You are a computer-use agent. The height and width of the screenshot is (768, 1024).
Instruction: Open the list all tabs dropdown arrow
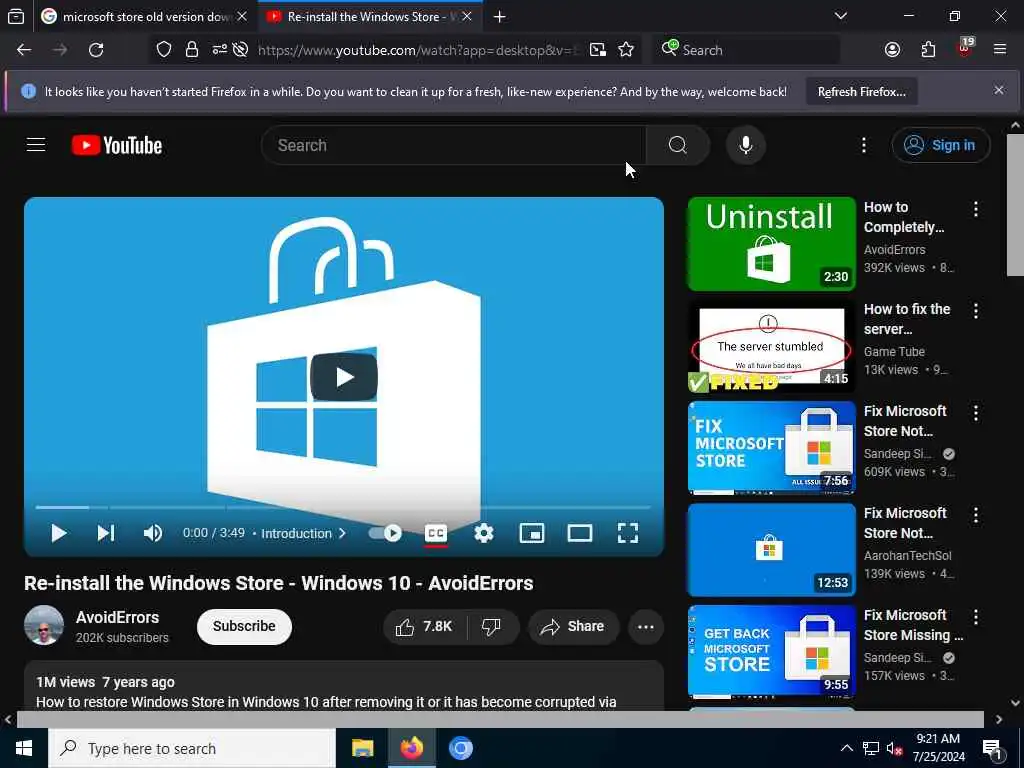(840, 16)
